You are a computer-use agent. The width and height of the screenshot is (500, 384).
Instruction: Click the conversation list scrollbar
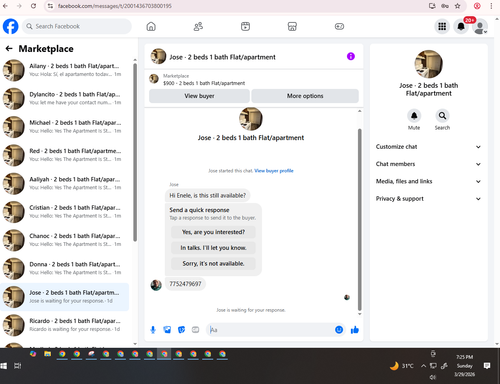point(135,152)
